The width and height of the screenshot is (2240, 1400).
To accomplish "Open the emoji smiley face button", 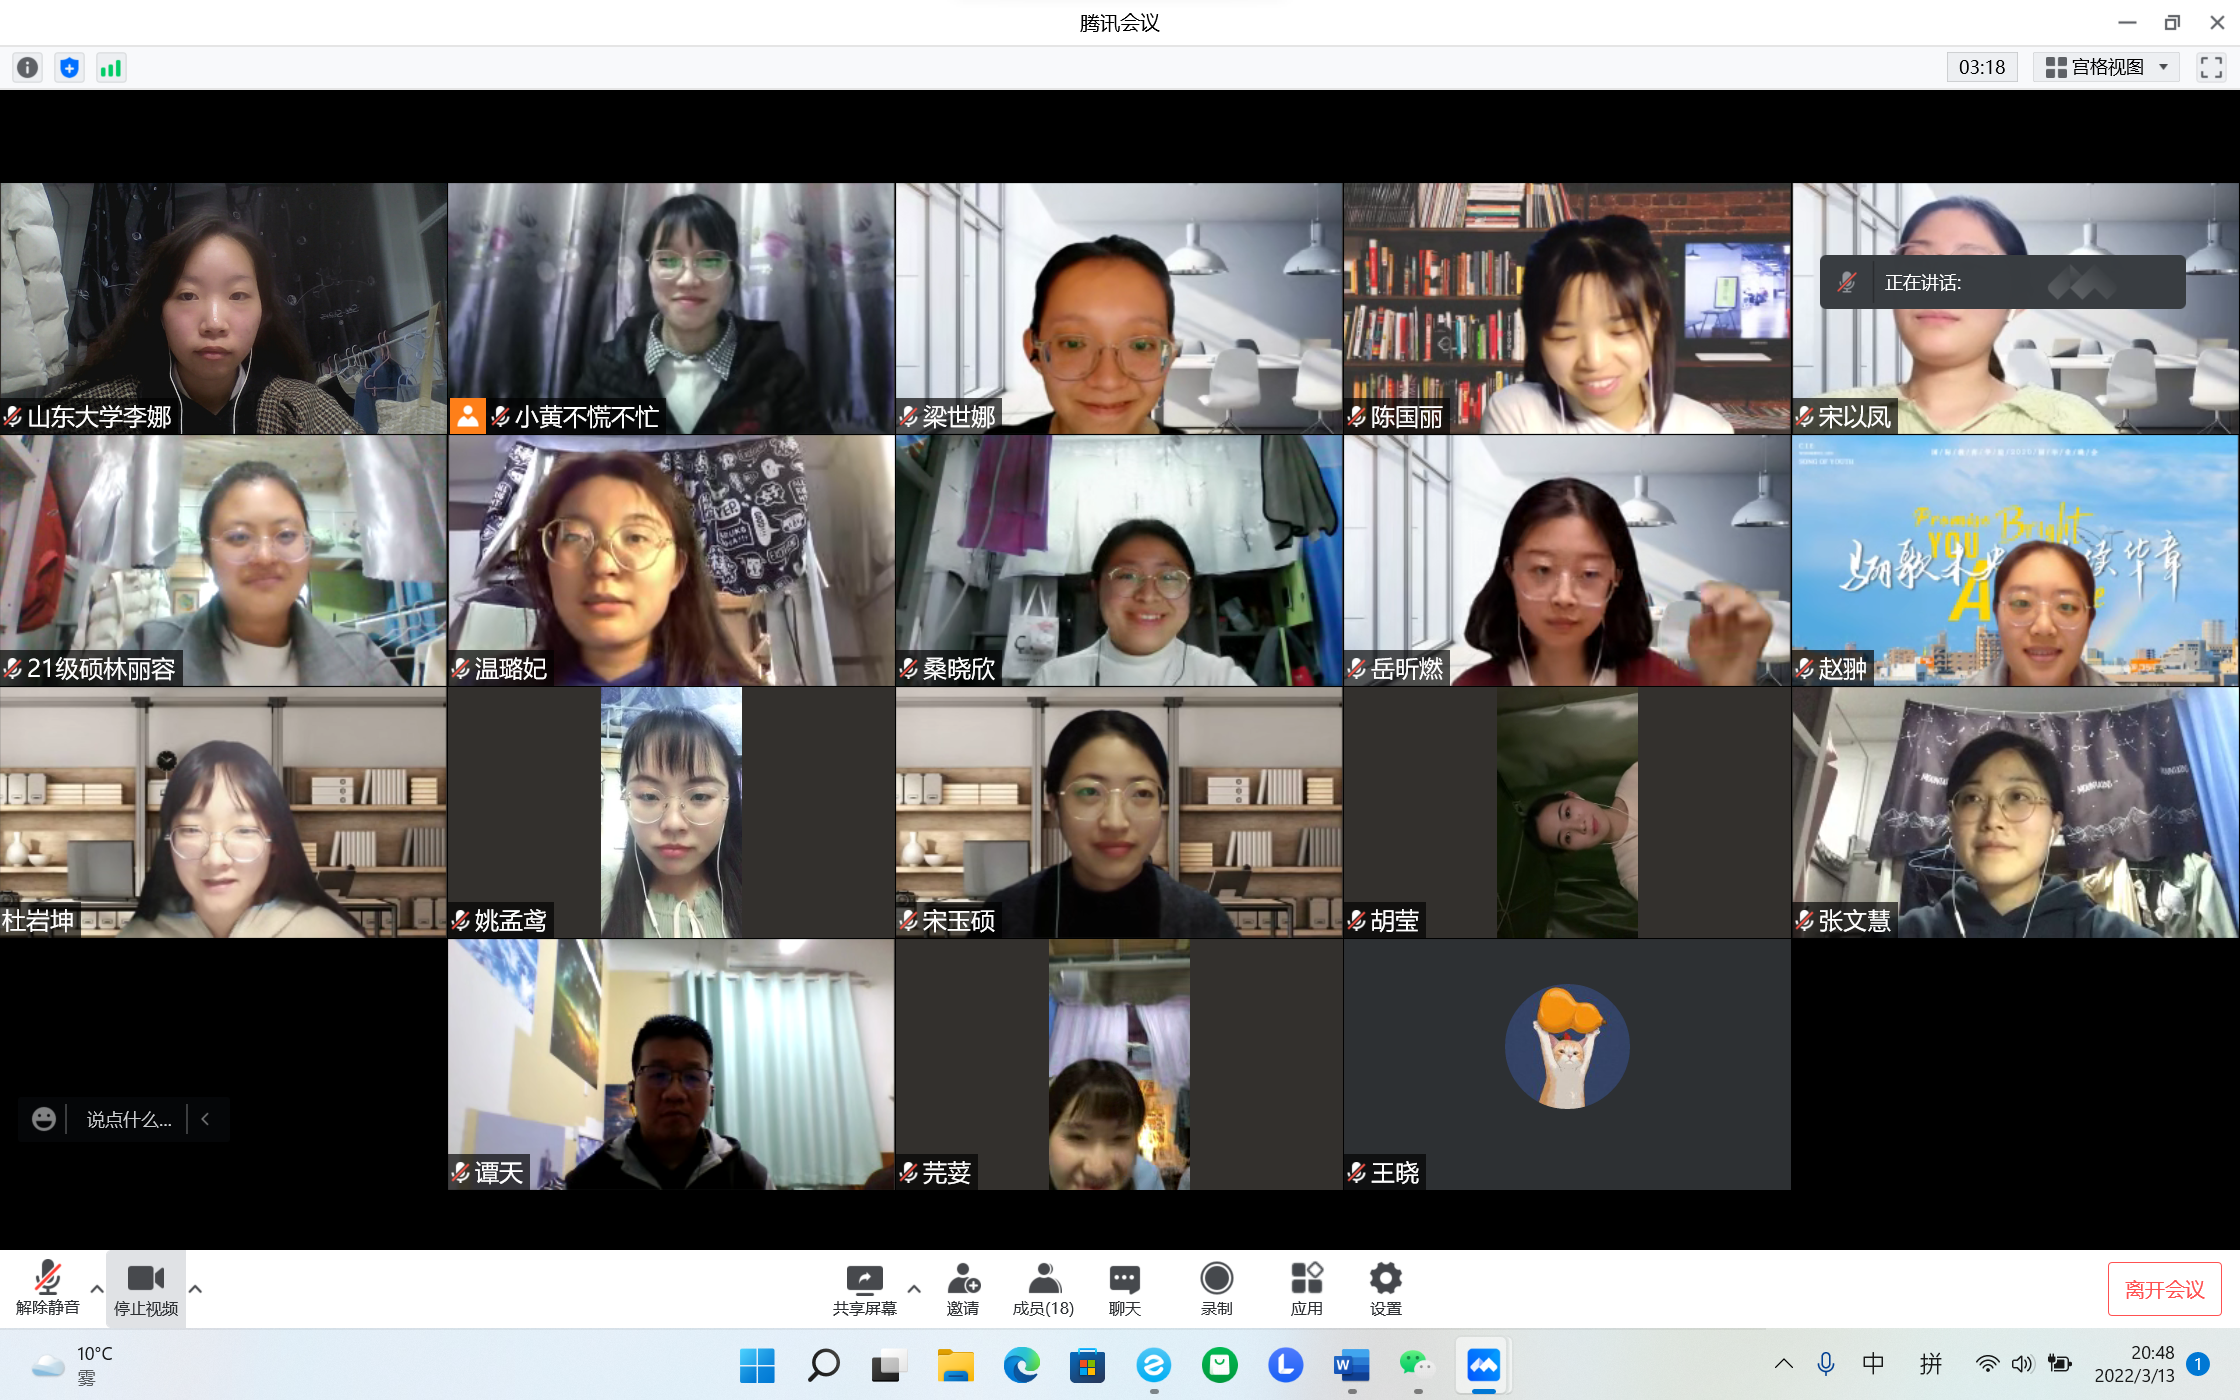I will [43, 1119].
